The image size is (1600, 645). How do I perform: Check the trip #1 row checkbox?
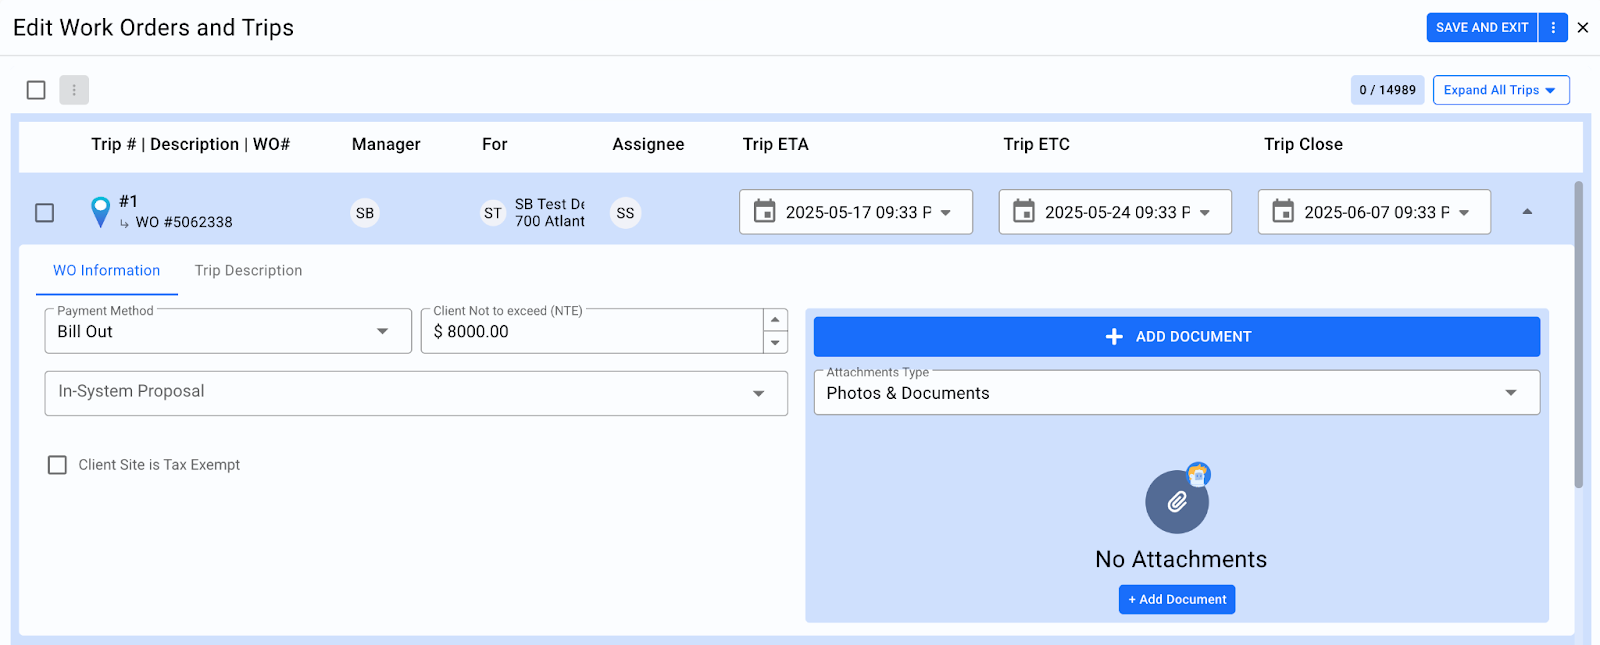[x=44, y=213]
